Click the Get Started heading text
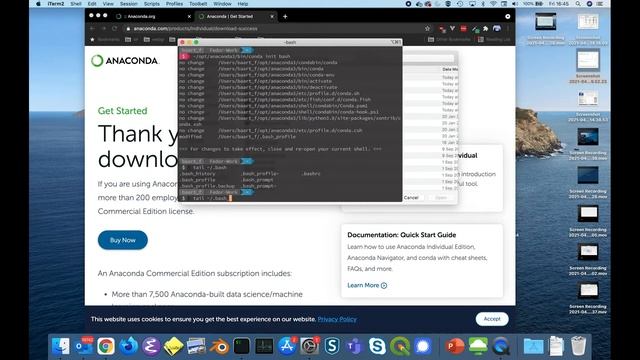640x360 pixels. (122, 111)
